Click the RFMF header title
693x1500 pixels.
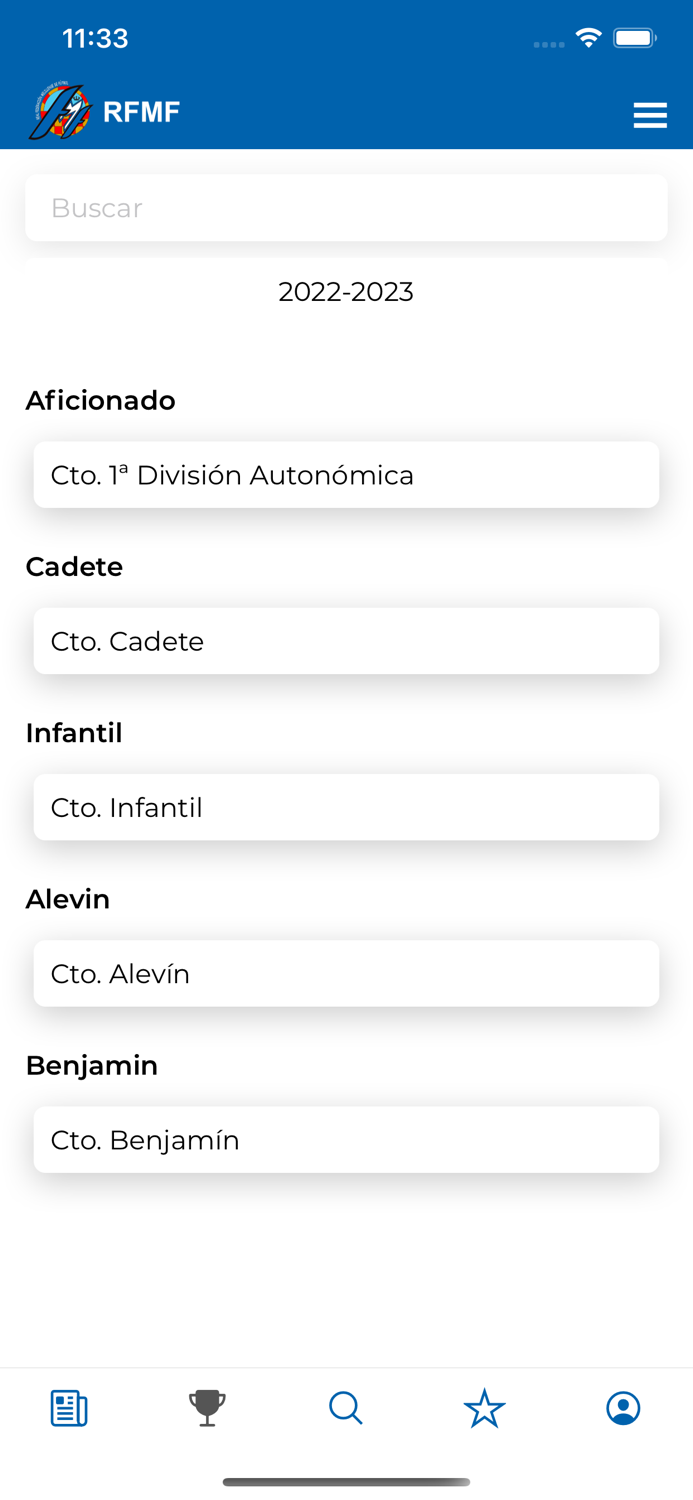coord(141,112)
